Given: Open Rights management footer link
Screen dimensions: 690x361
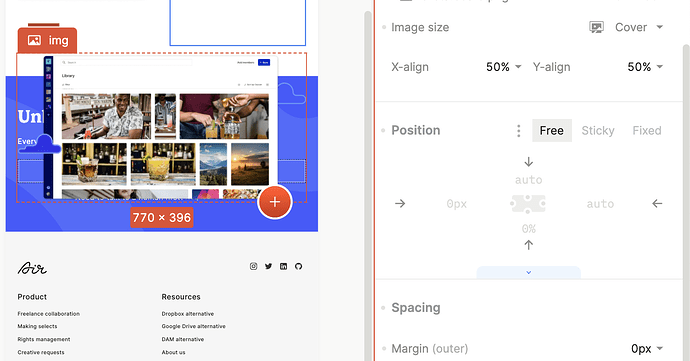Looking at the screenshot, I should (44, 339).
